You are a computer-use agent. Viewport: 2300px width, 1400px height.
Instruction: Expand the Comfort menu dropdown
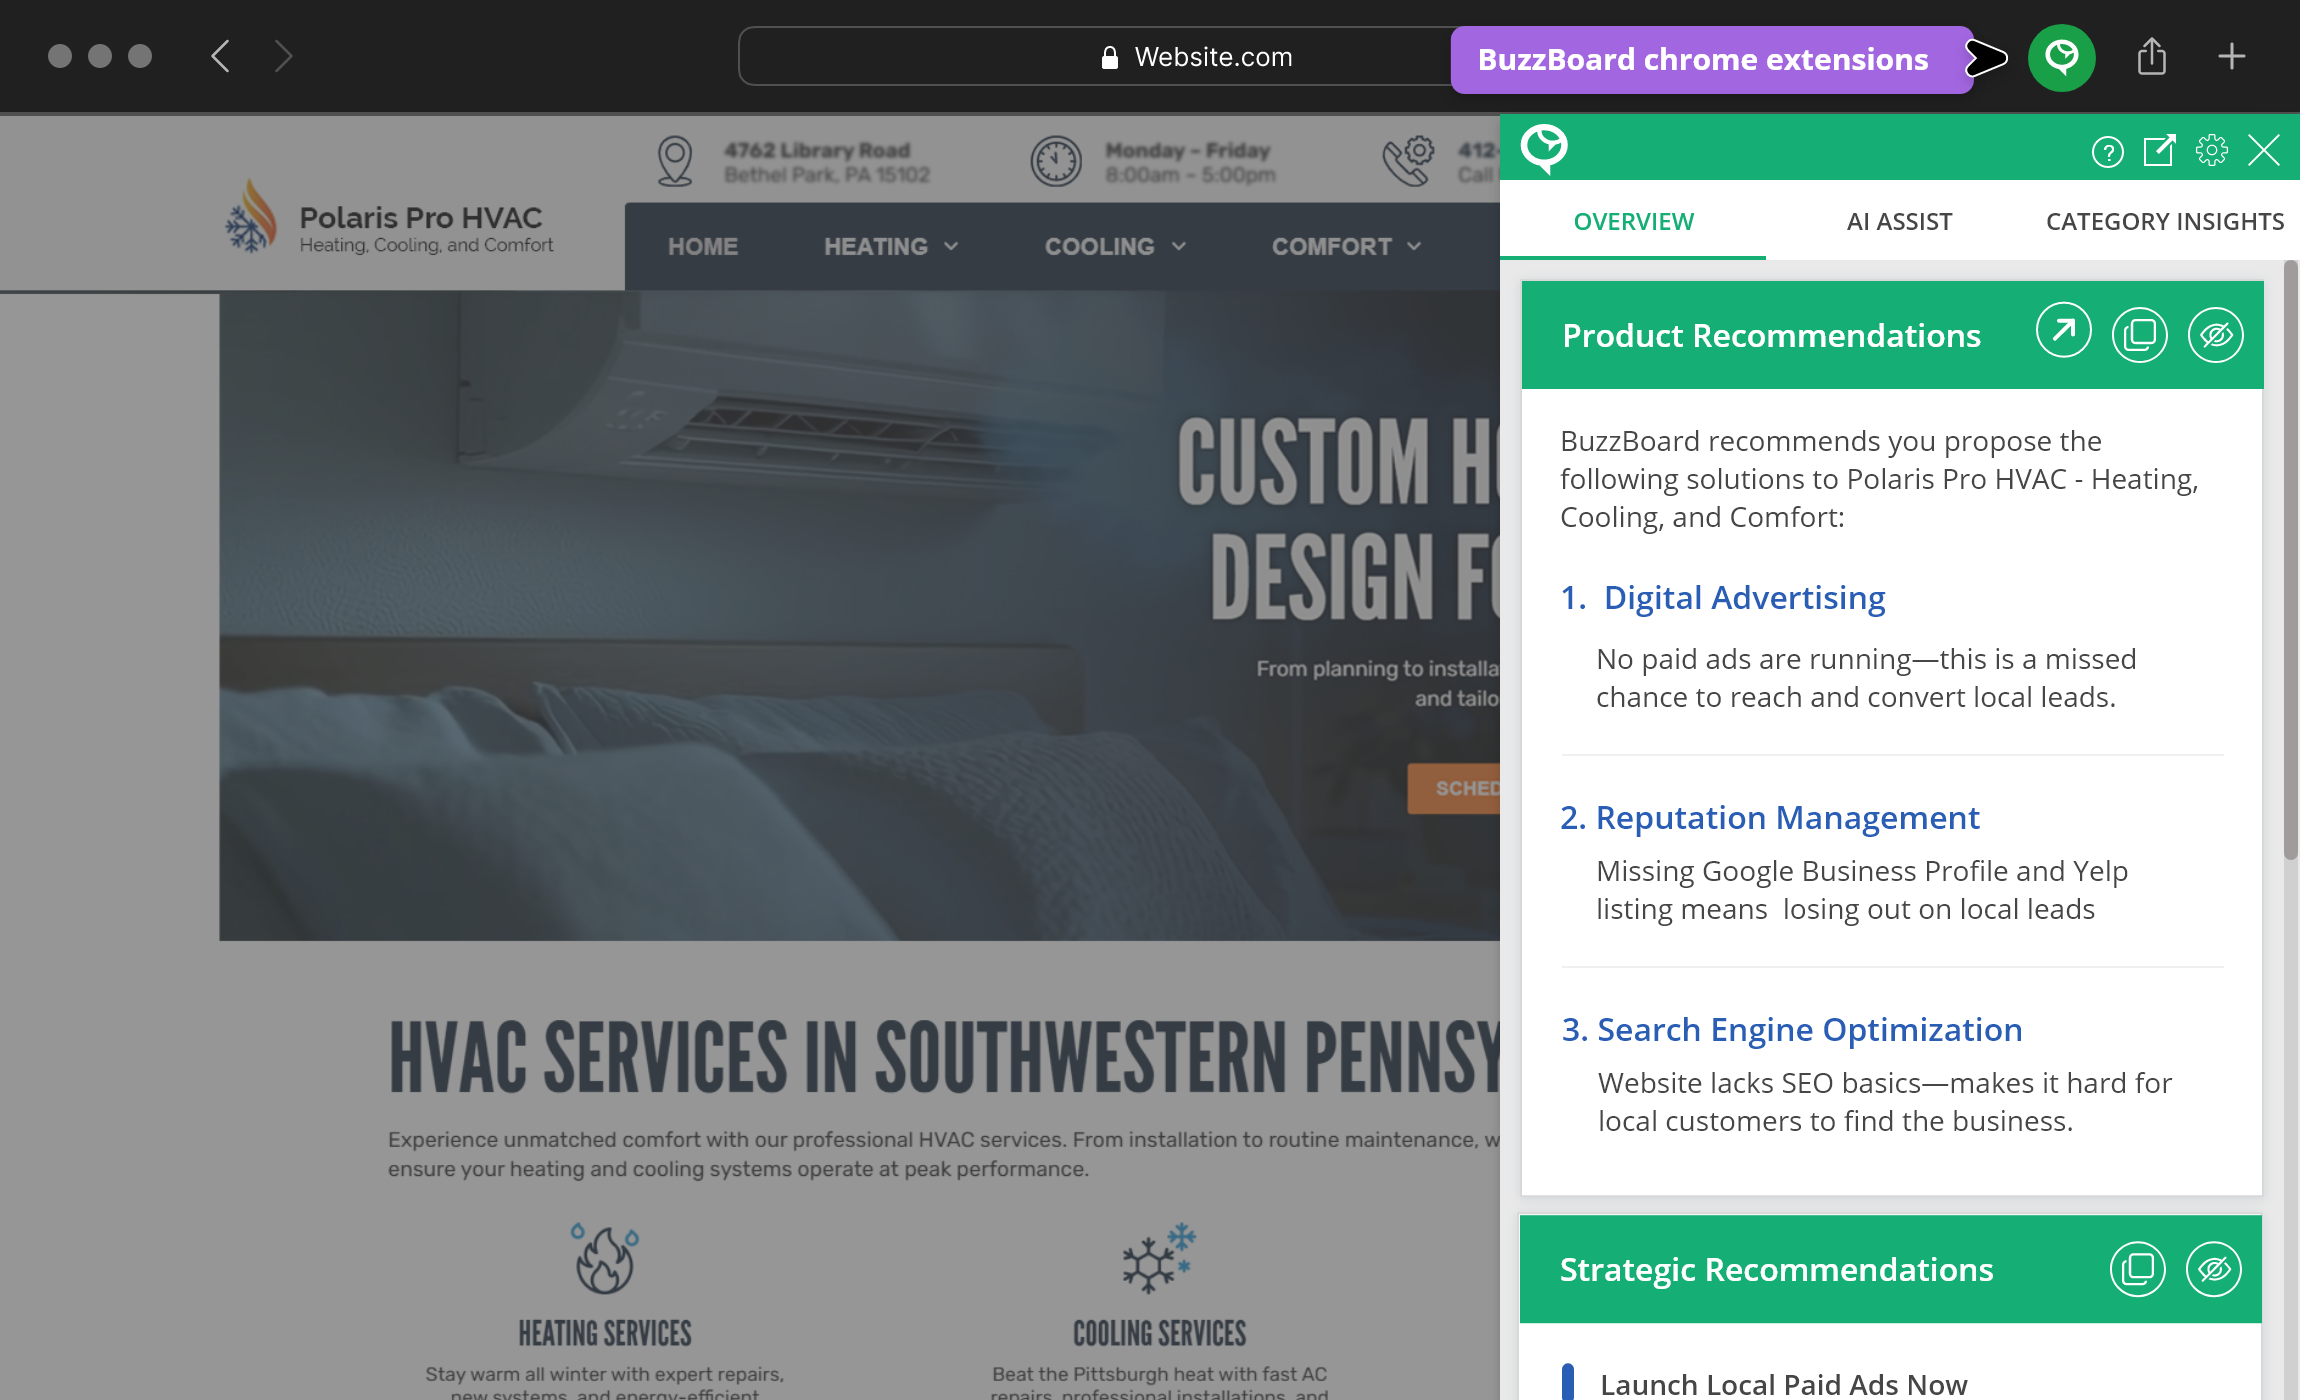[x=1345, y=246]
